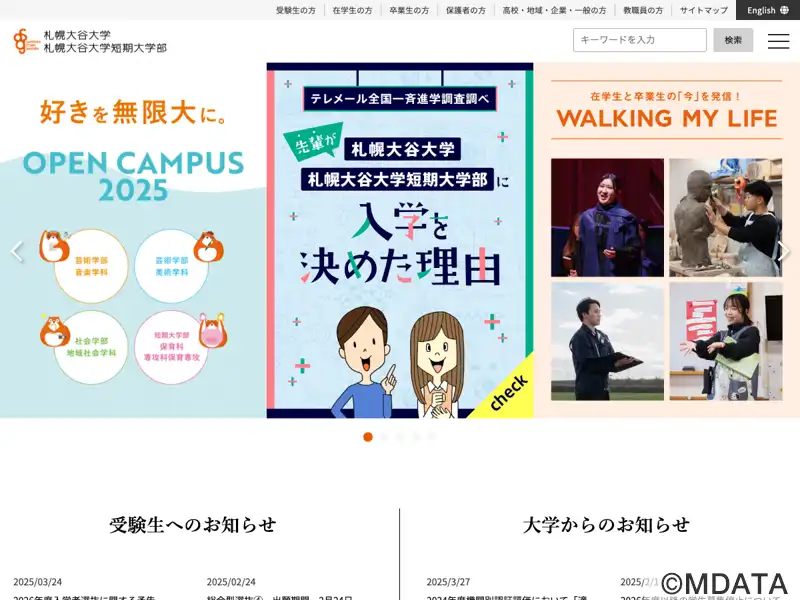Select fourth carousel dot indicator

(x=416, y=437)
